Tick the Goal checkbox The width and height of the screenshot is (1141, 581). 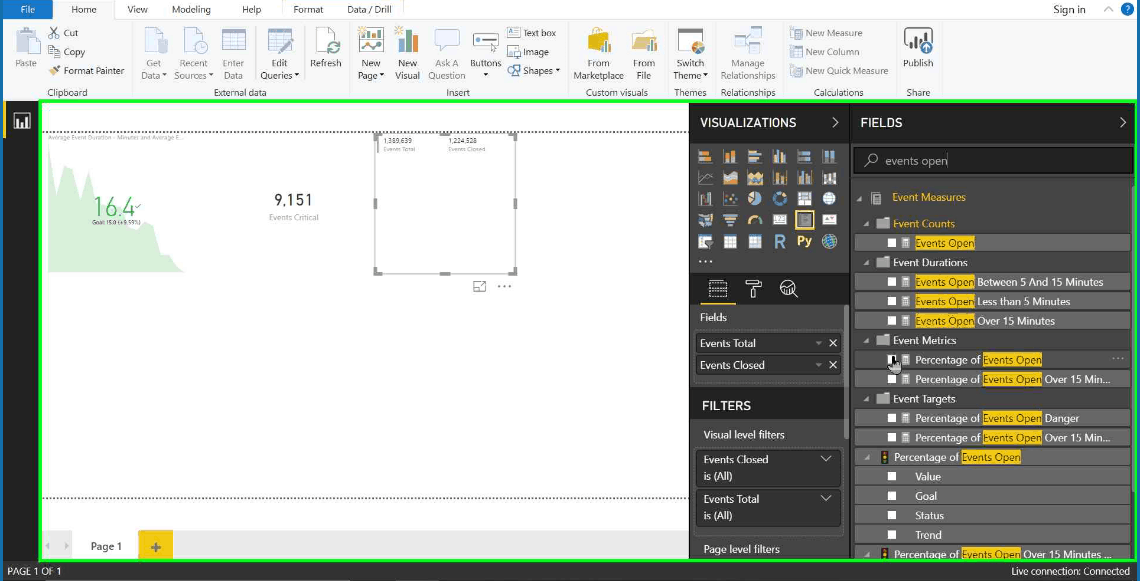tap(892, 497)
